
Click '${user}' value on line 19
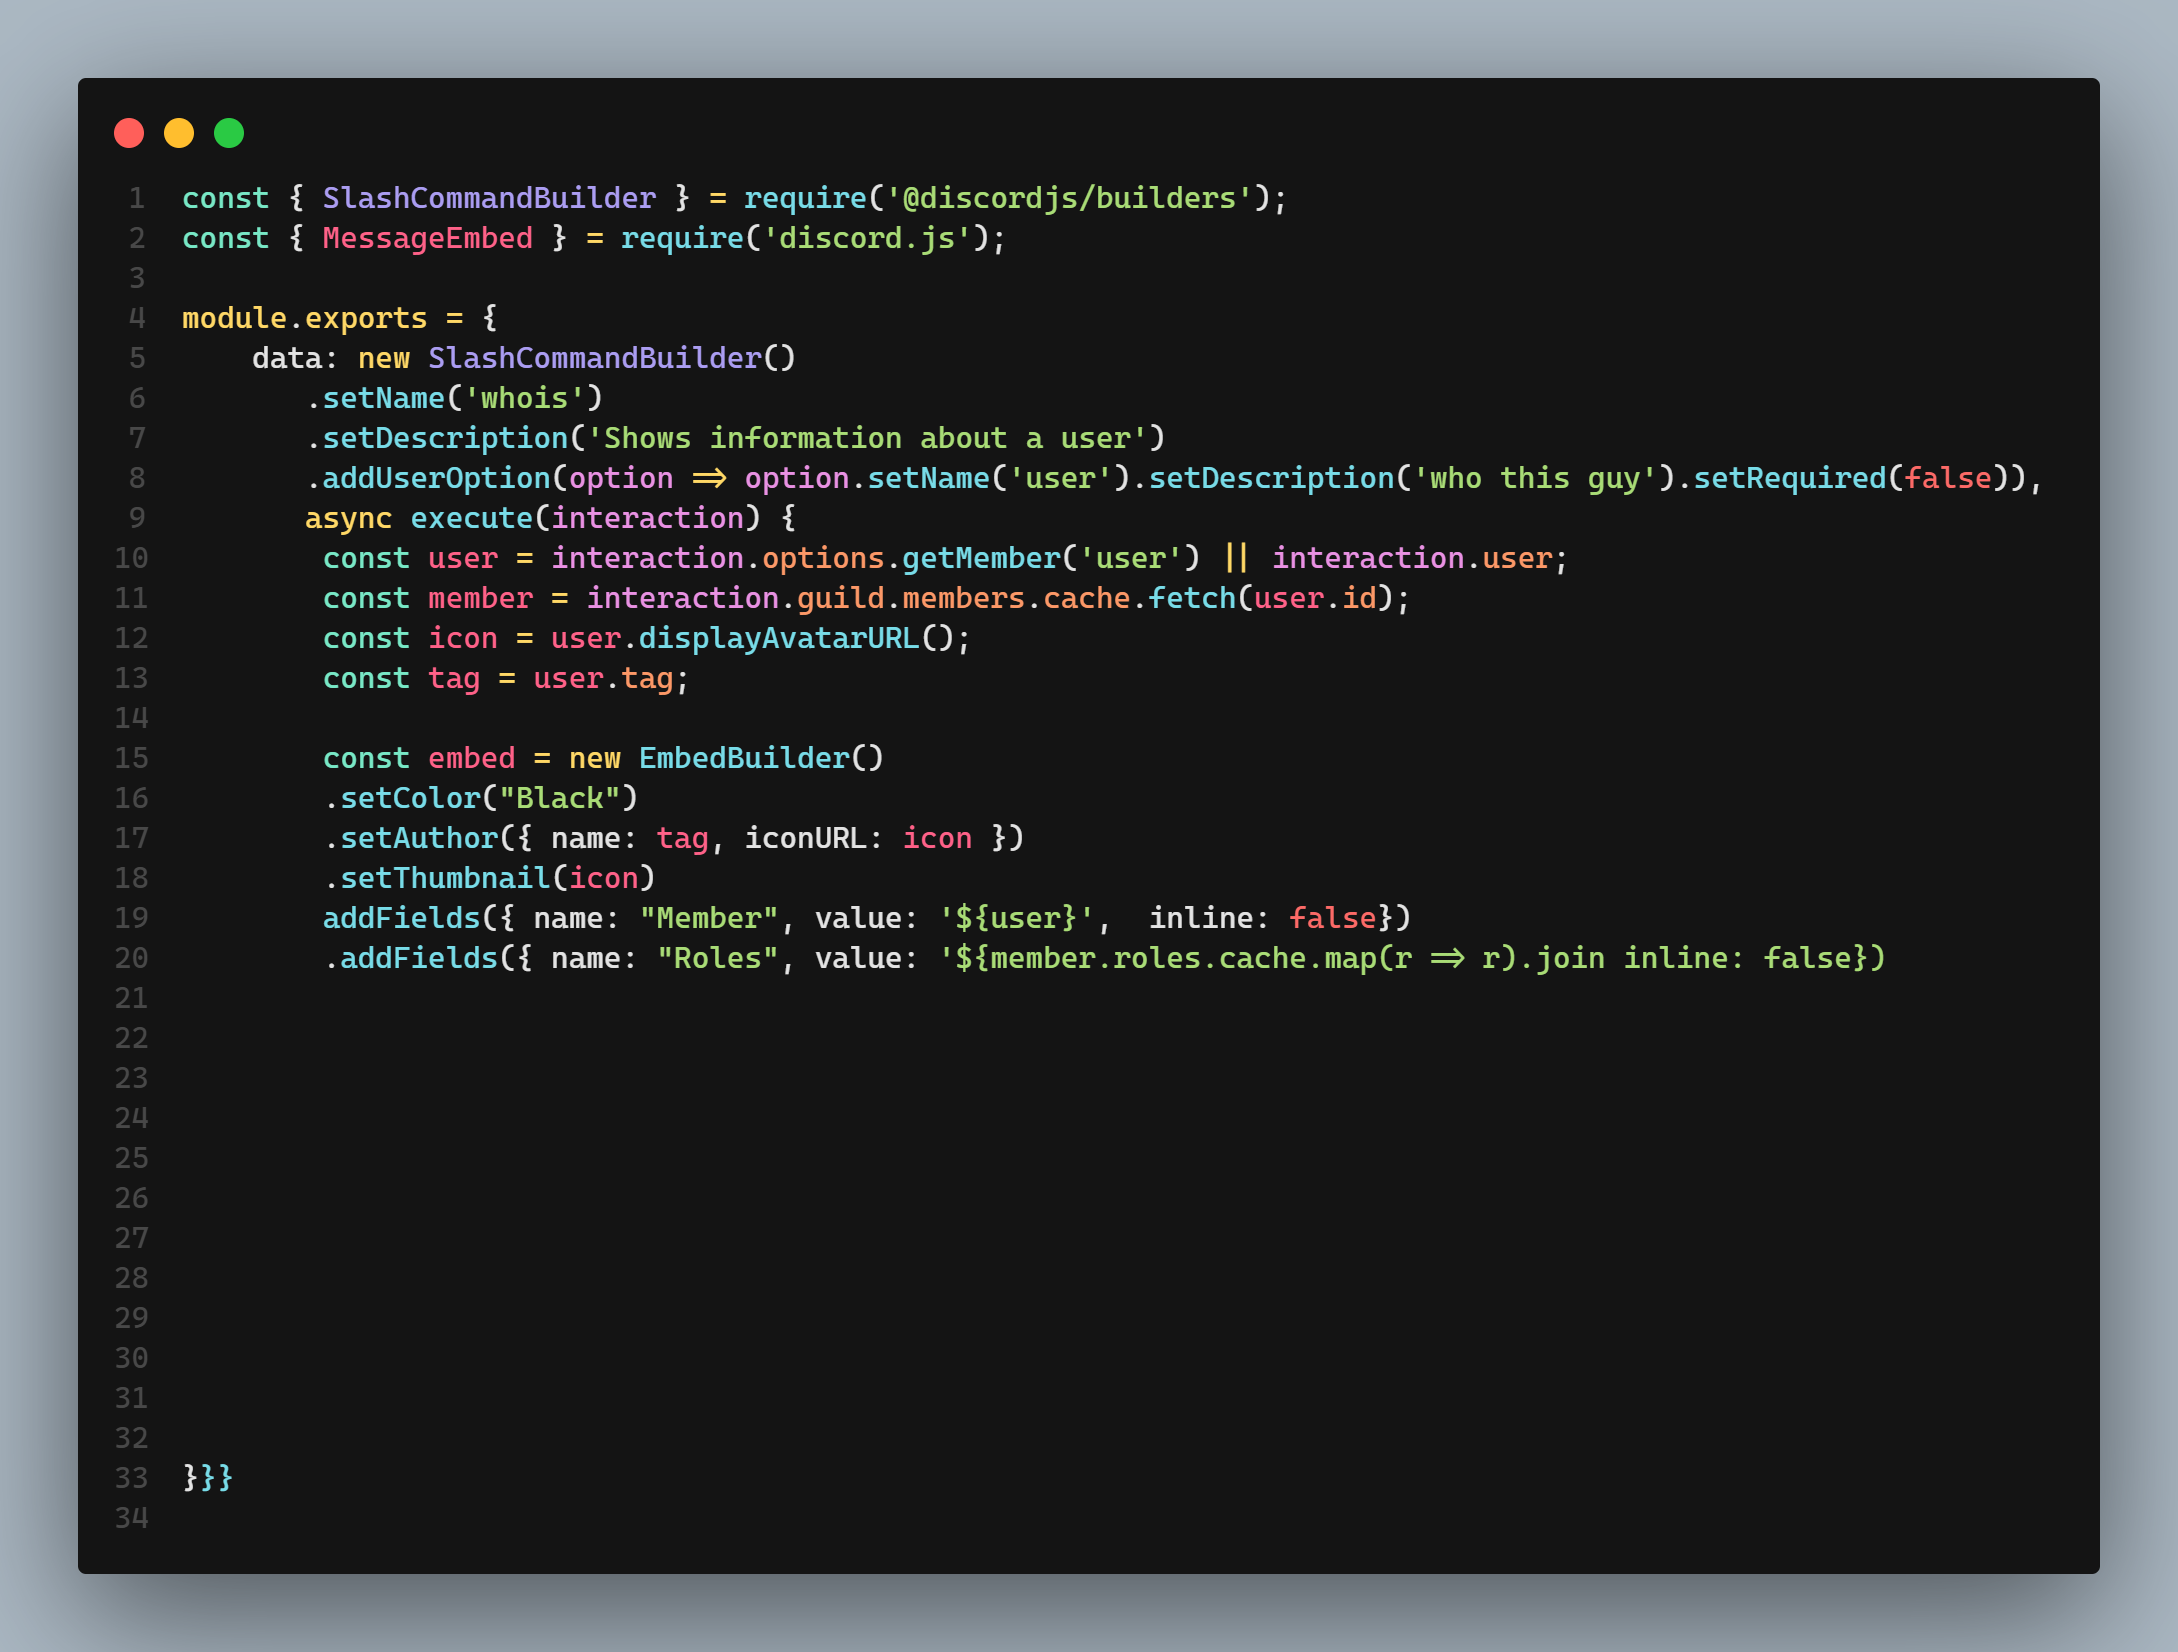click(x=1016, y=918)
